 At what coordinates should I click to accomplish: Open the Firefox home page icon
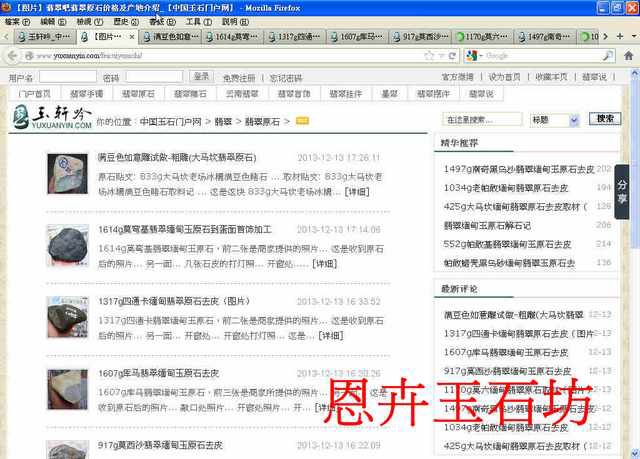629,55
